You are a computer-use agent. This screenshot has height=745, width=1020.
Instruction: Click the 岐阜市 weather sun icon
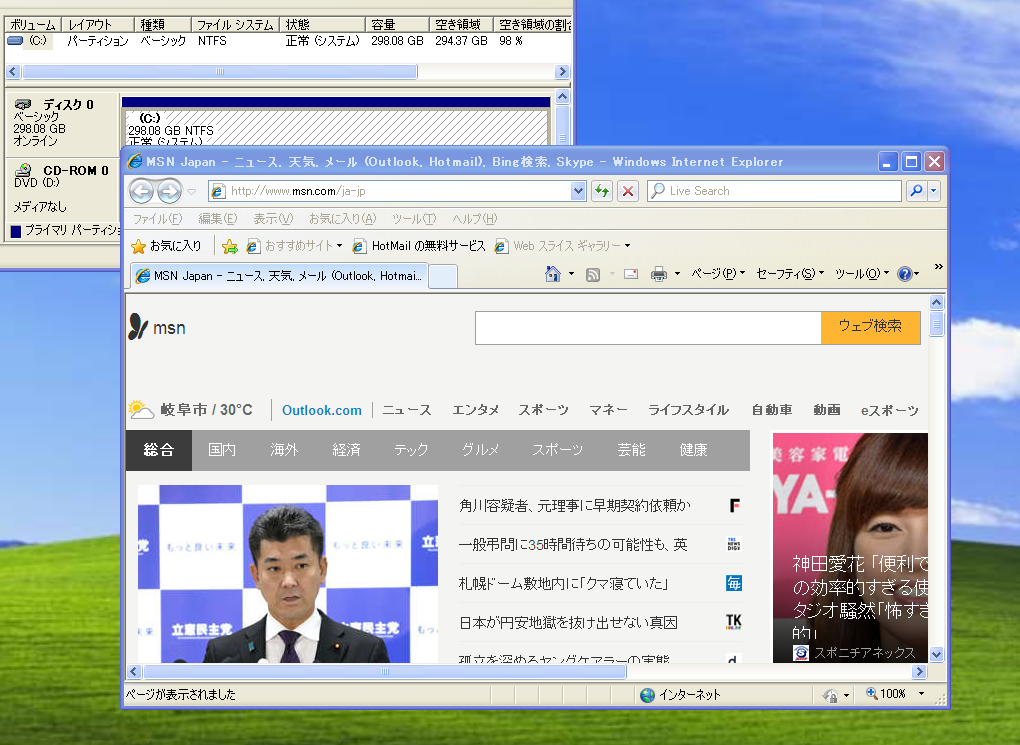141,409
